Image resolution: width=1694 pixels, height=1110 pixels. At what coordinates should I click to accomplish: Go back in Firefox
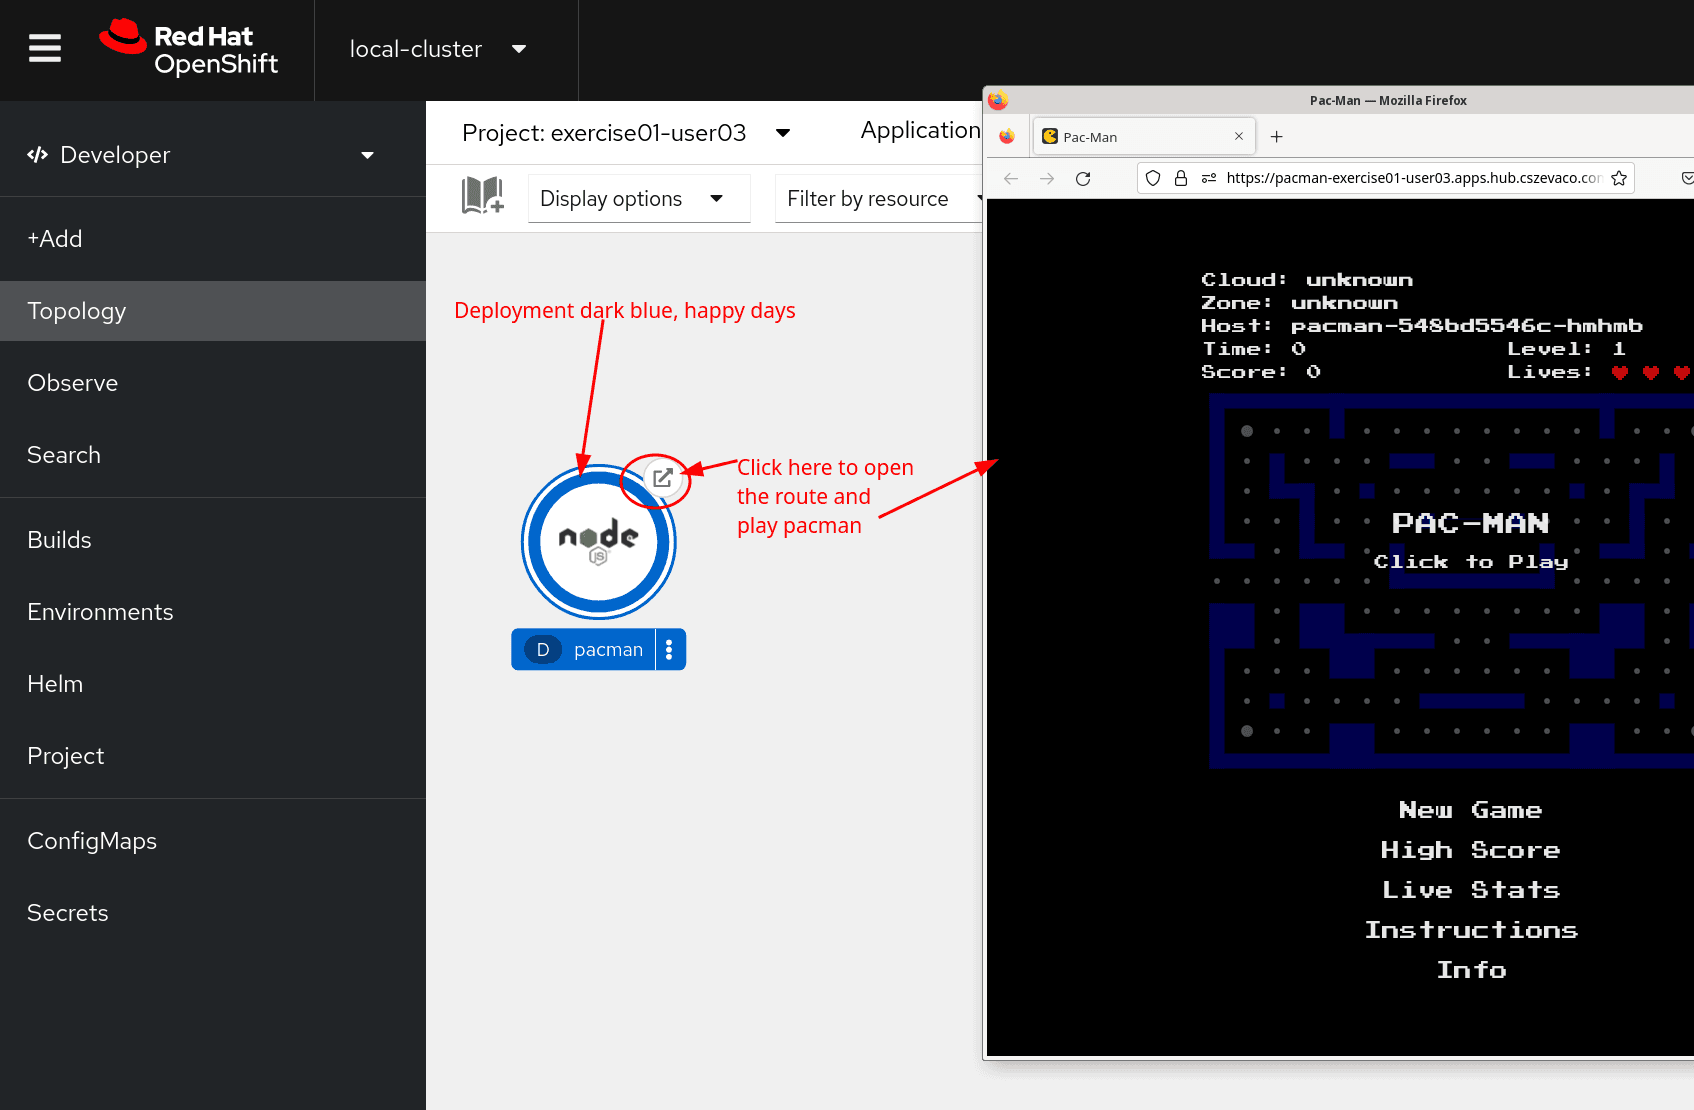tap(1011, 178)
